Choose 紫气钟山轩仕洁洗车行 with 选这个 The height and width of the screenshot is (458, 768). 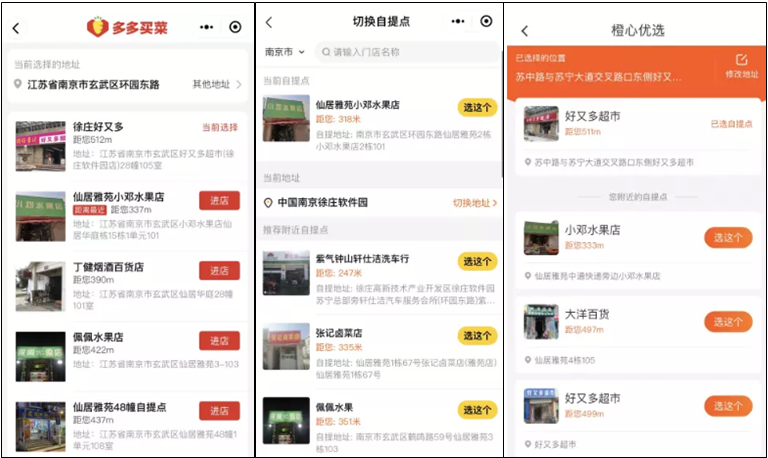click(x=478, y=261)
